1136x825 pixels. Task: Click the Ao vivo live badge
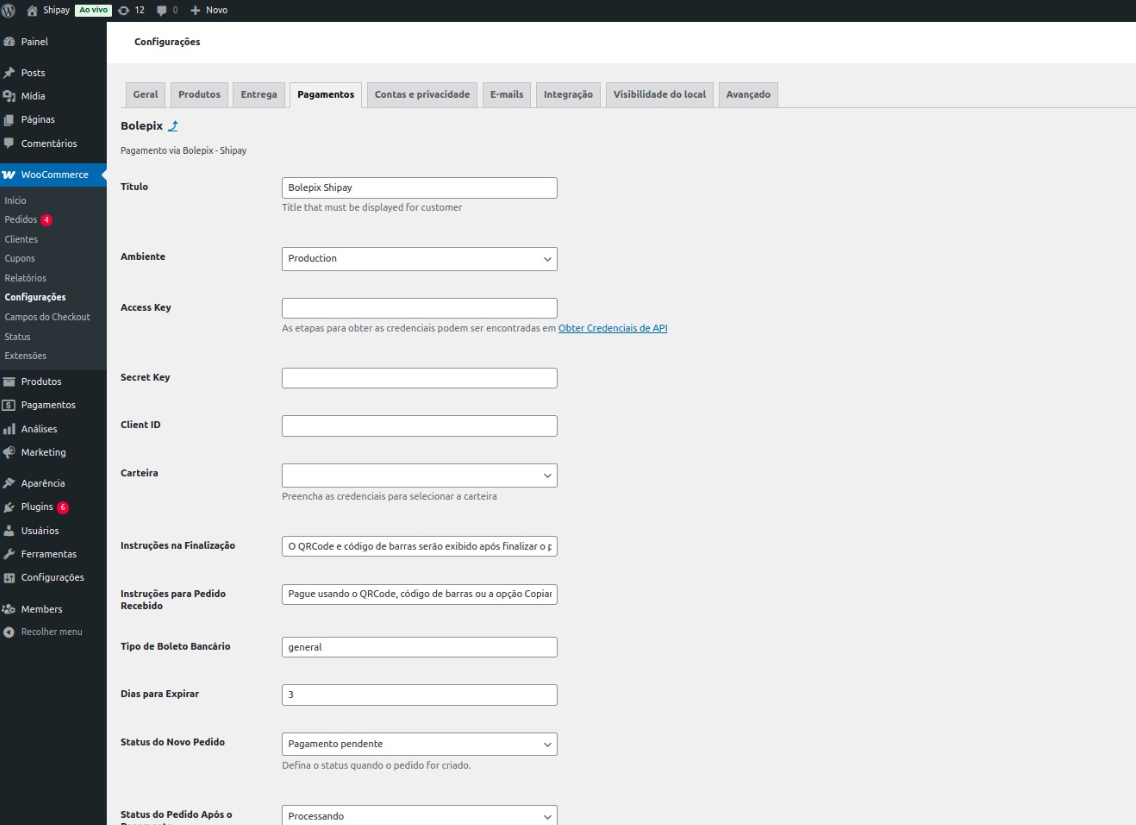click(x=93, y=10)
